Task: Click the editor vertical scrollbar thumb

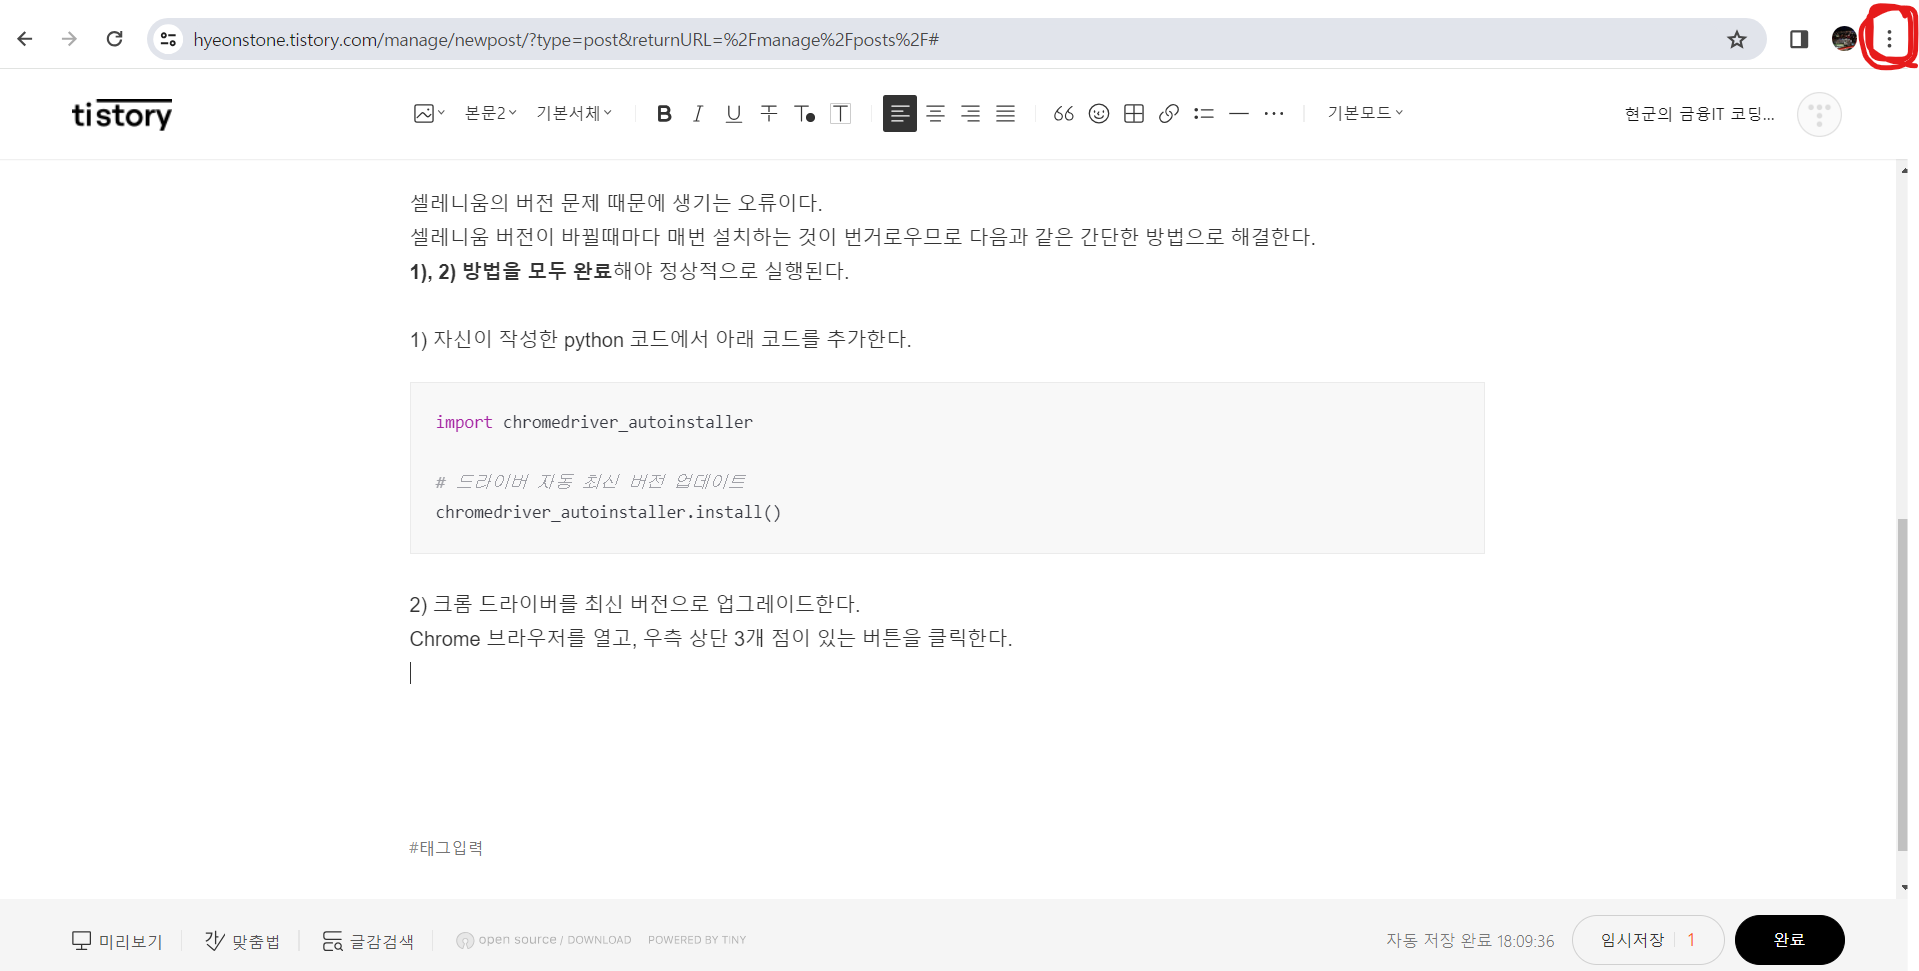Action: (1903, 685)
